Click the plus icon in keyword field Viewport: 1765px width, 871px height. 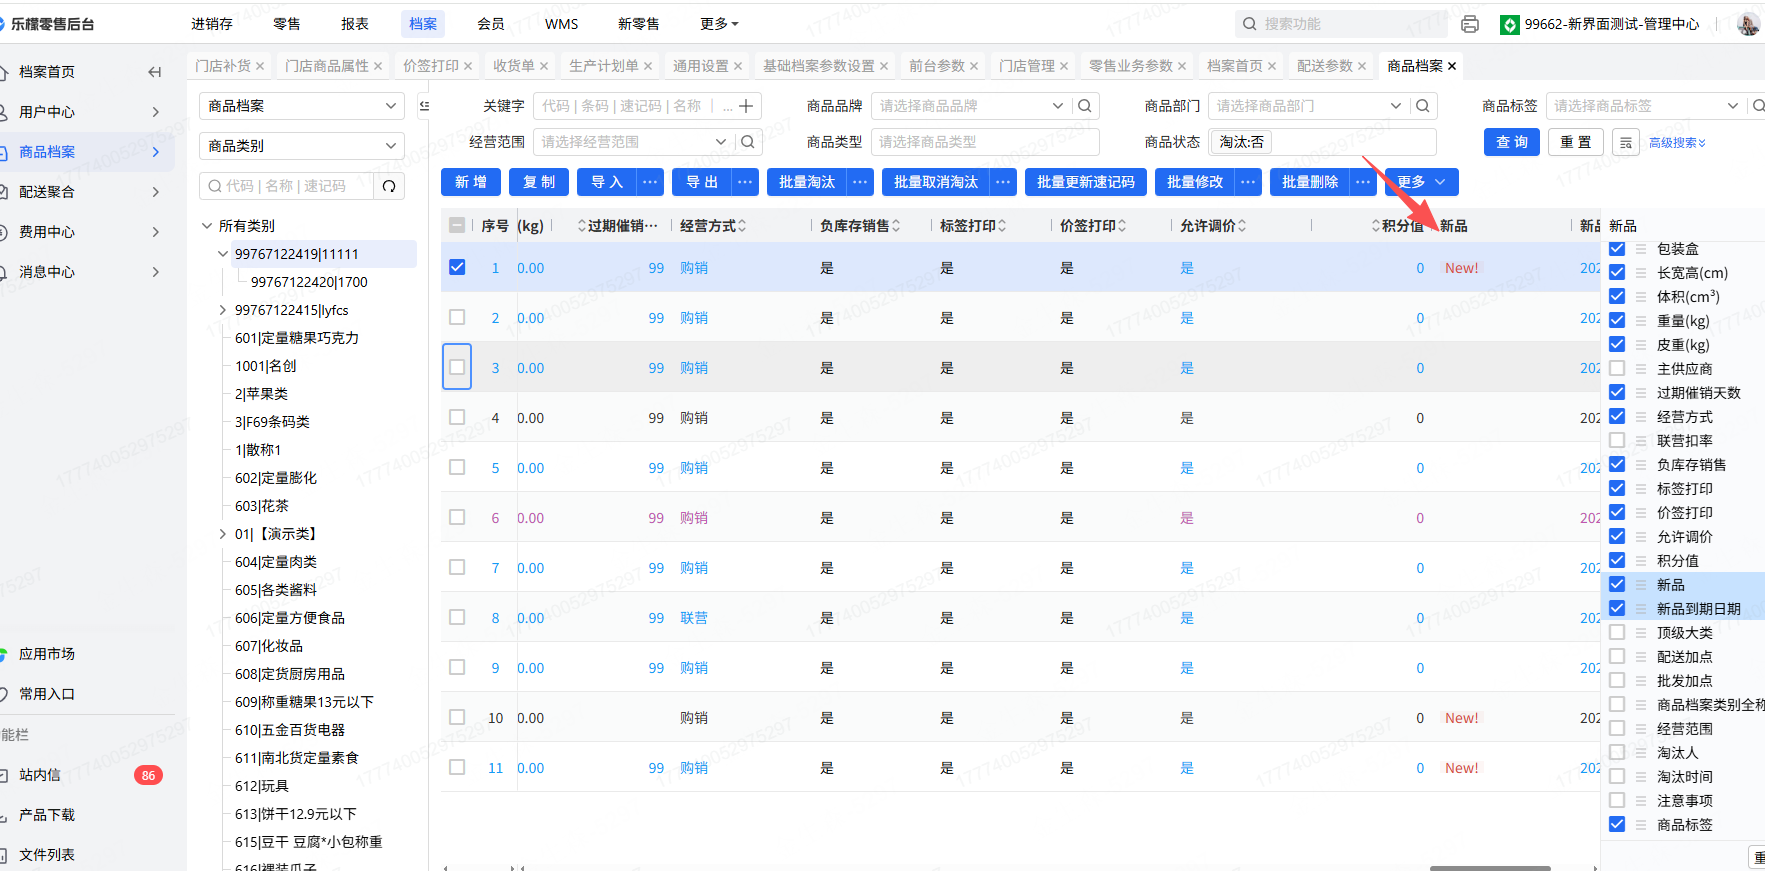[x=746, y=106]
